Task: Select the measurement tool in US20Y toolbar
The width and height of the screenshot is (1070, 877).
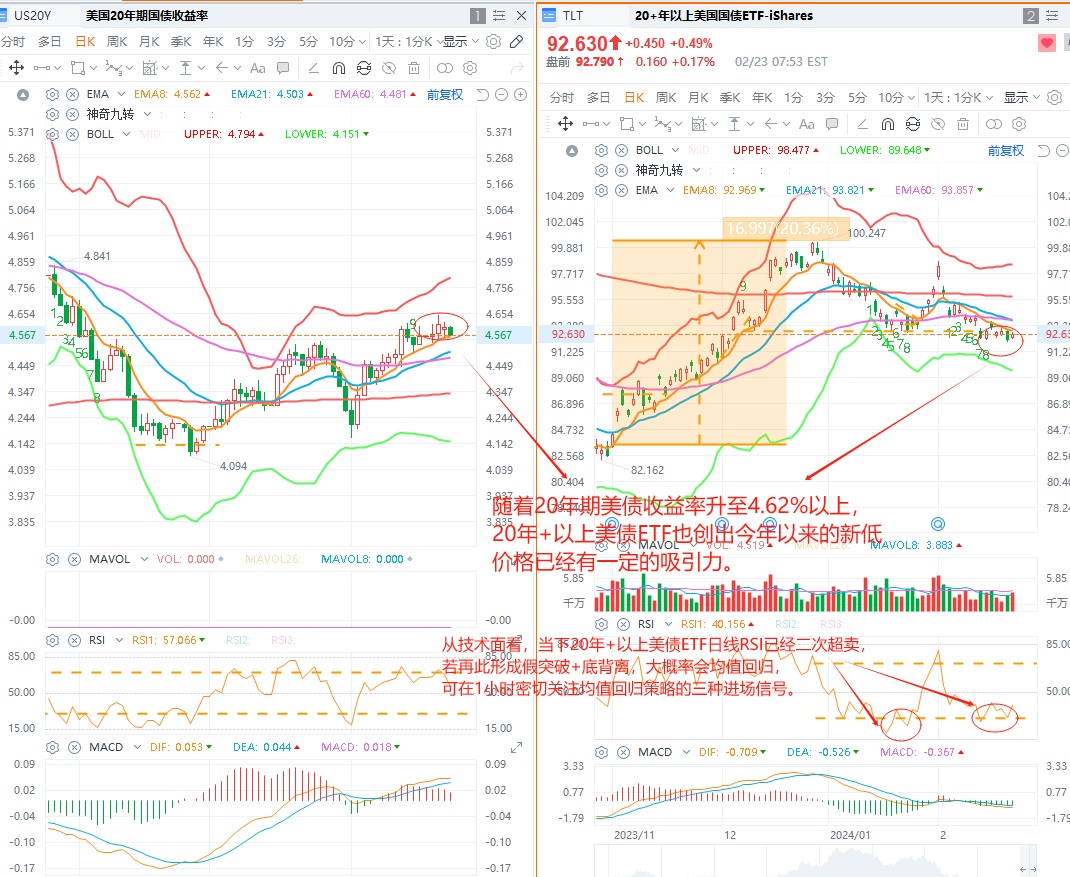Action: point(185,68)
